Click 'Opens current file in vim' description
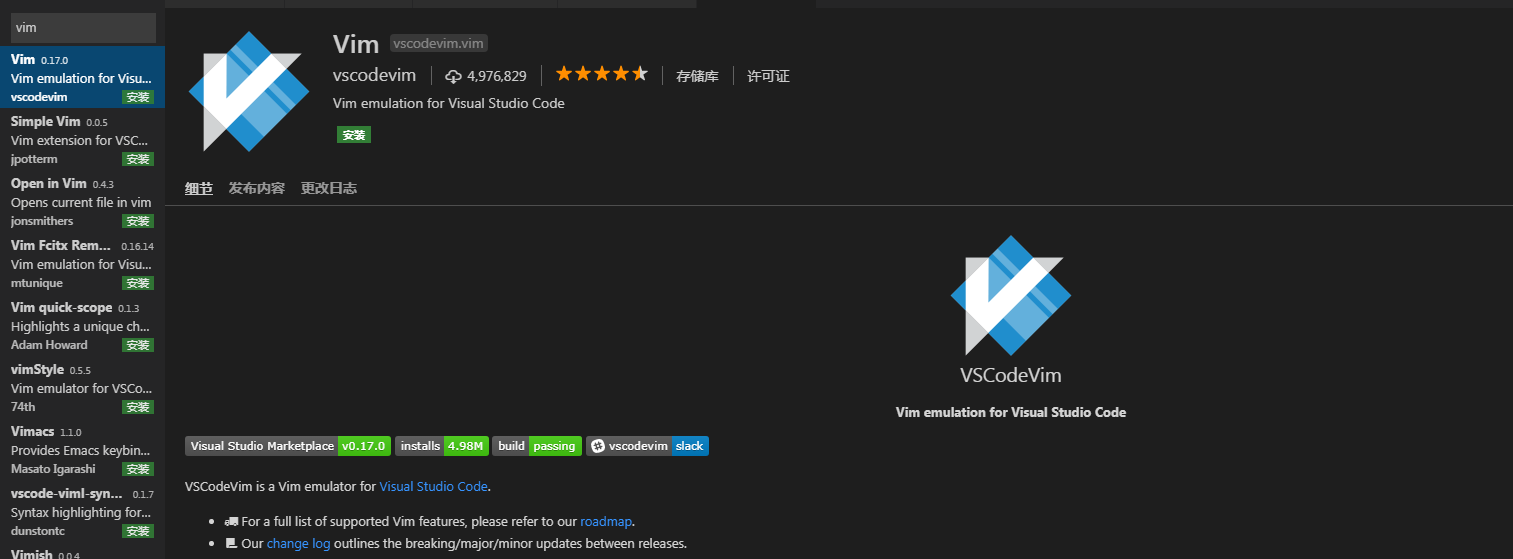Image resolution: width=1513 pixels, height=559 pixels. [81, 202]
